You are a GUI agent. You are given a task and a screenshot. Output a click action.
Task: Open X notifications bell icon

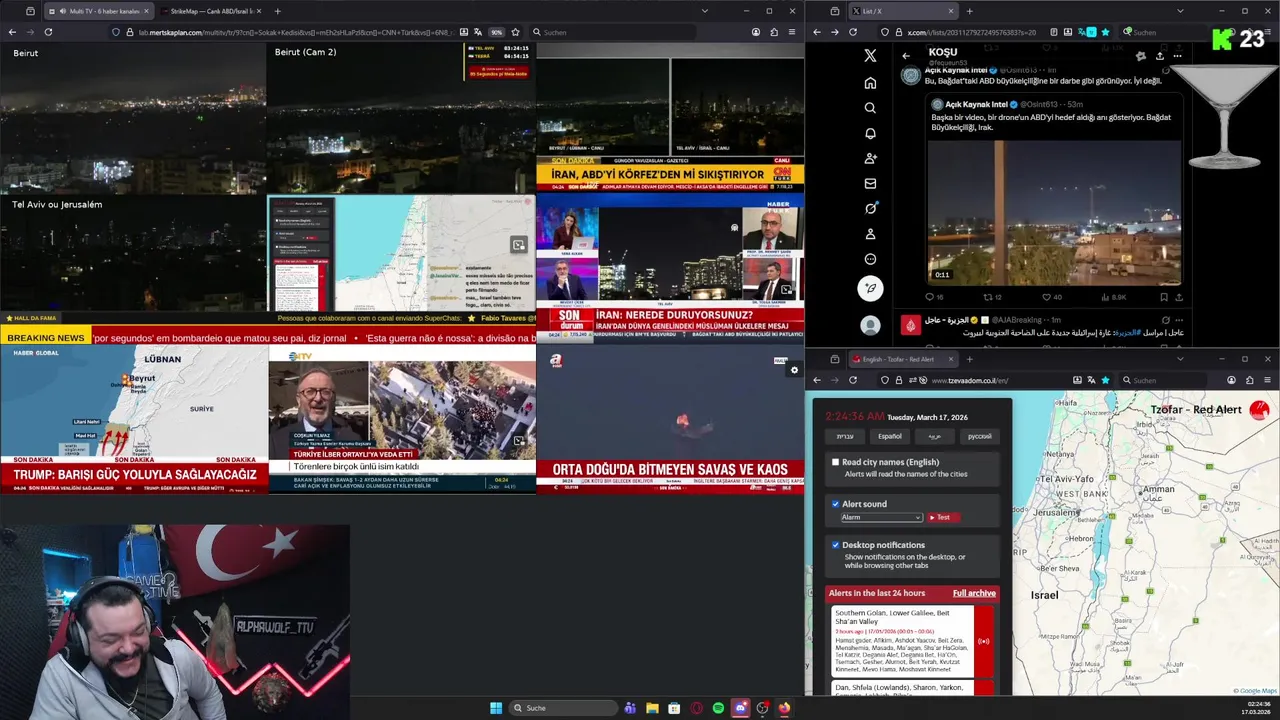tap(870, 133)
